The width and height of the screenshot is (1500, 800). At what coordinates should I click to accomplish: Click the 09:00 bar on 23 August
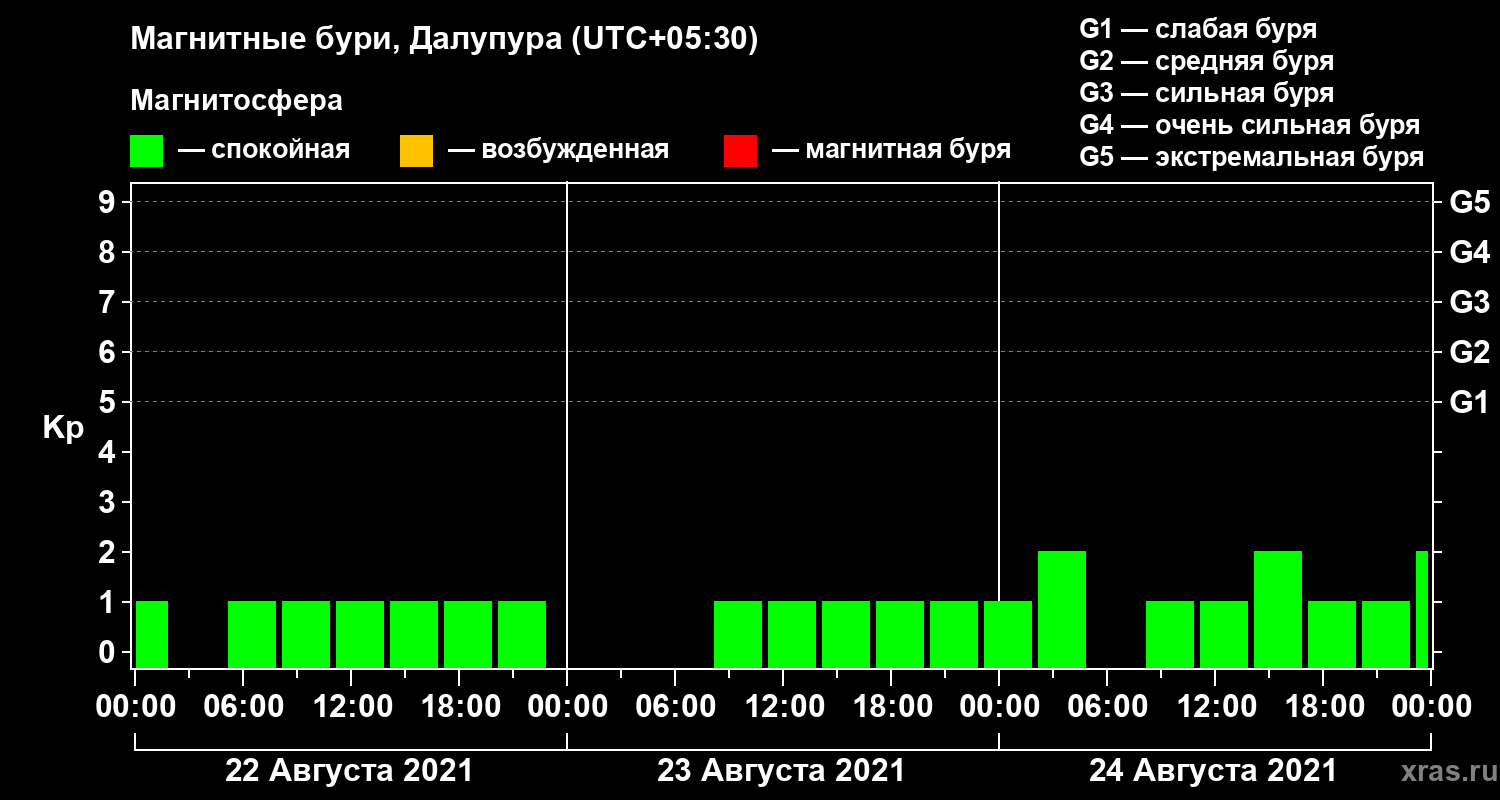click(x=738, y=634)
